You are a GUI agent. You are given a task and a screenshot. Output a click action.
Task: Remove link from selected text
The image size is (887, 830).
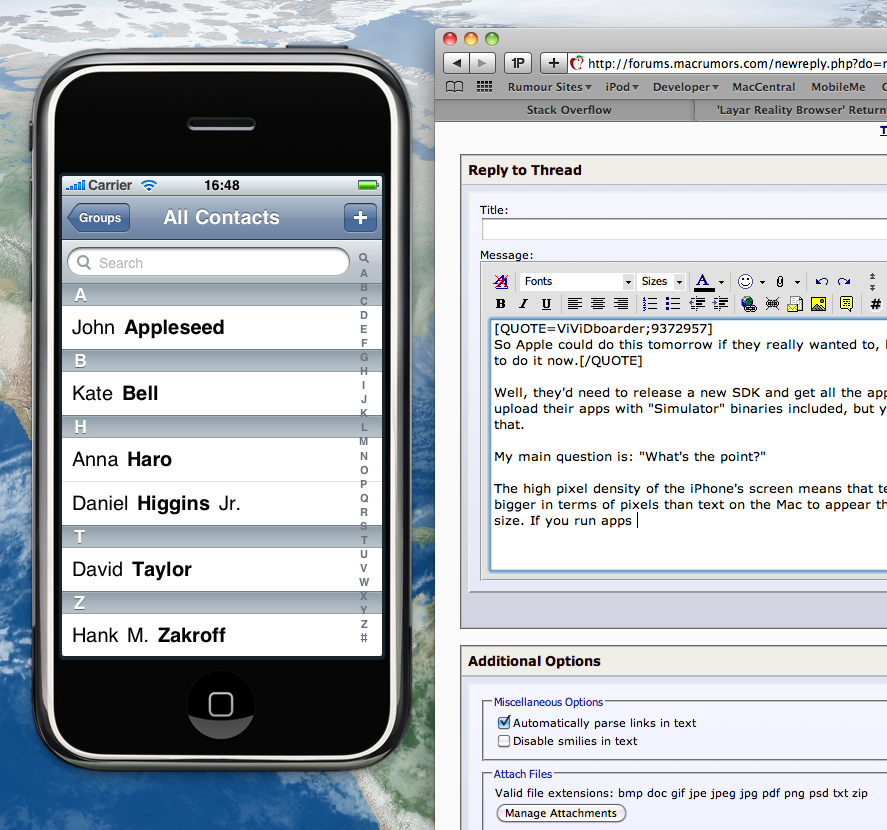(x=772, y=304)
